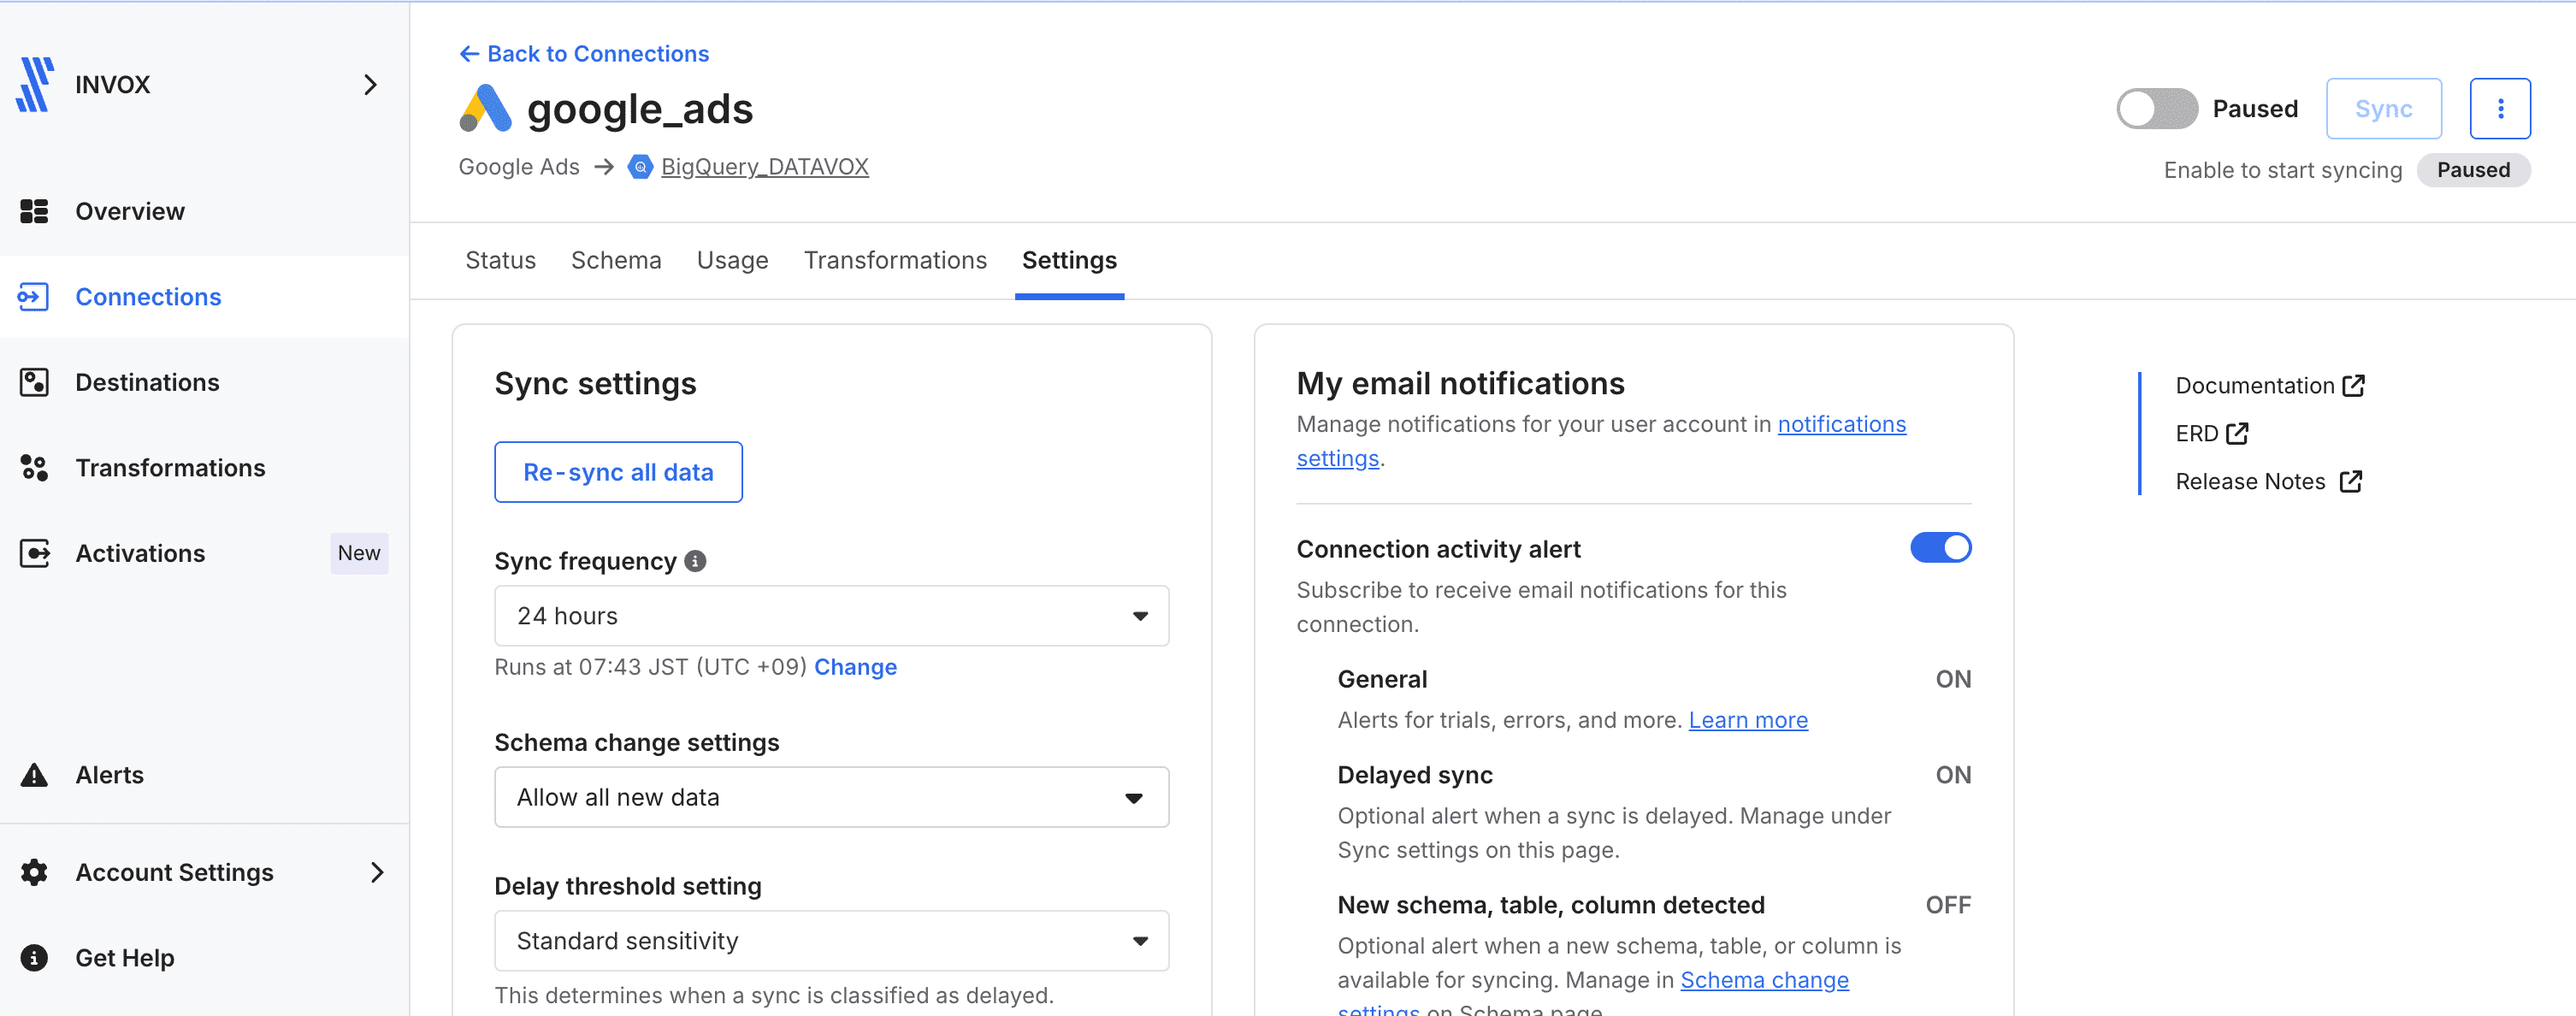Open the BigQuery_DATAVOX link
This screenshot has height=1016, width=2576.
pyautogui.click(x=765, y=167)
